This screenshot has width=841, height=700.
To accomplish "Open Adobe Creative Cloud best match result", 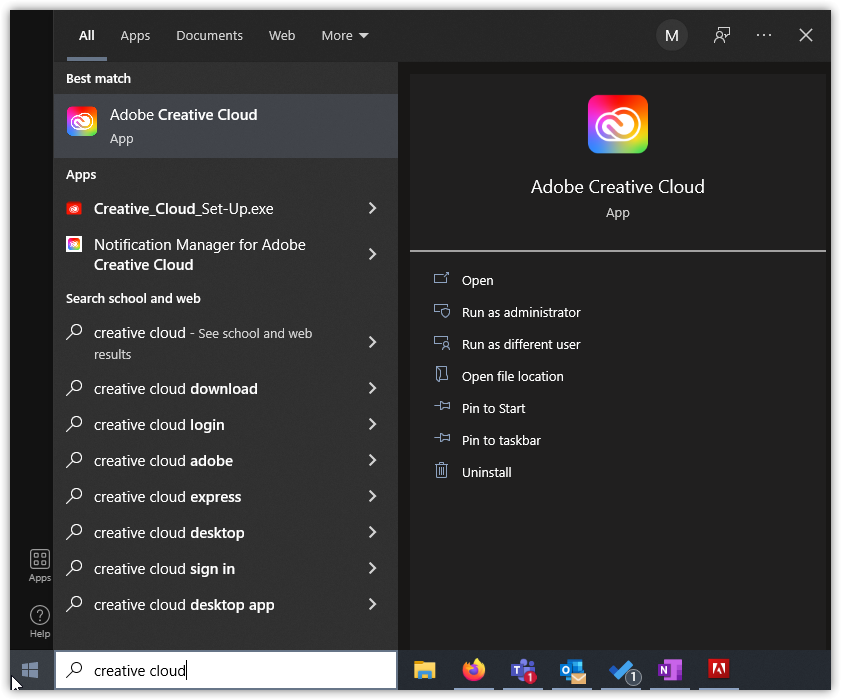I will (226, 126).
